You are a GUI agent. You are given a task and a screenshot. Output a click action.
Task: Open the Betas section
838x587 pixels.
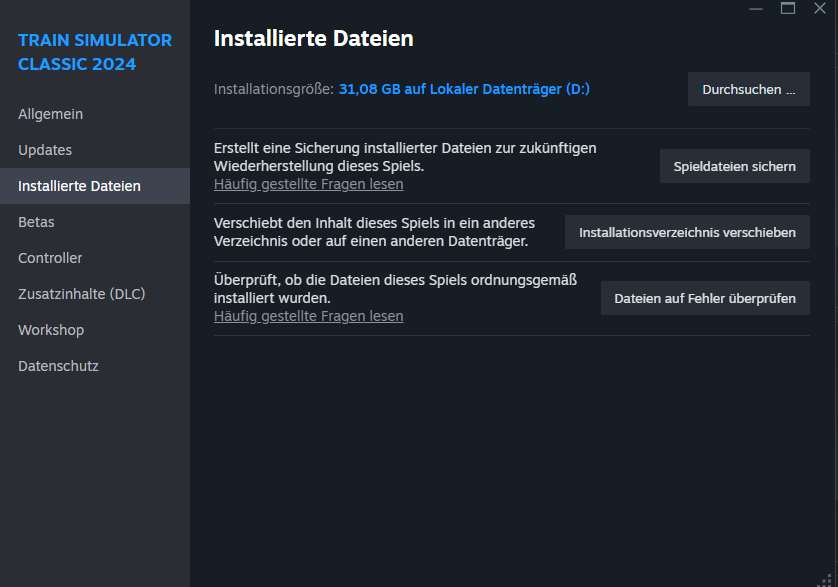coord(95,222)
